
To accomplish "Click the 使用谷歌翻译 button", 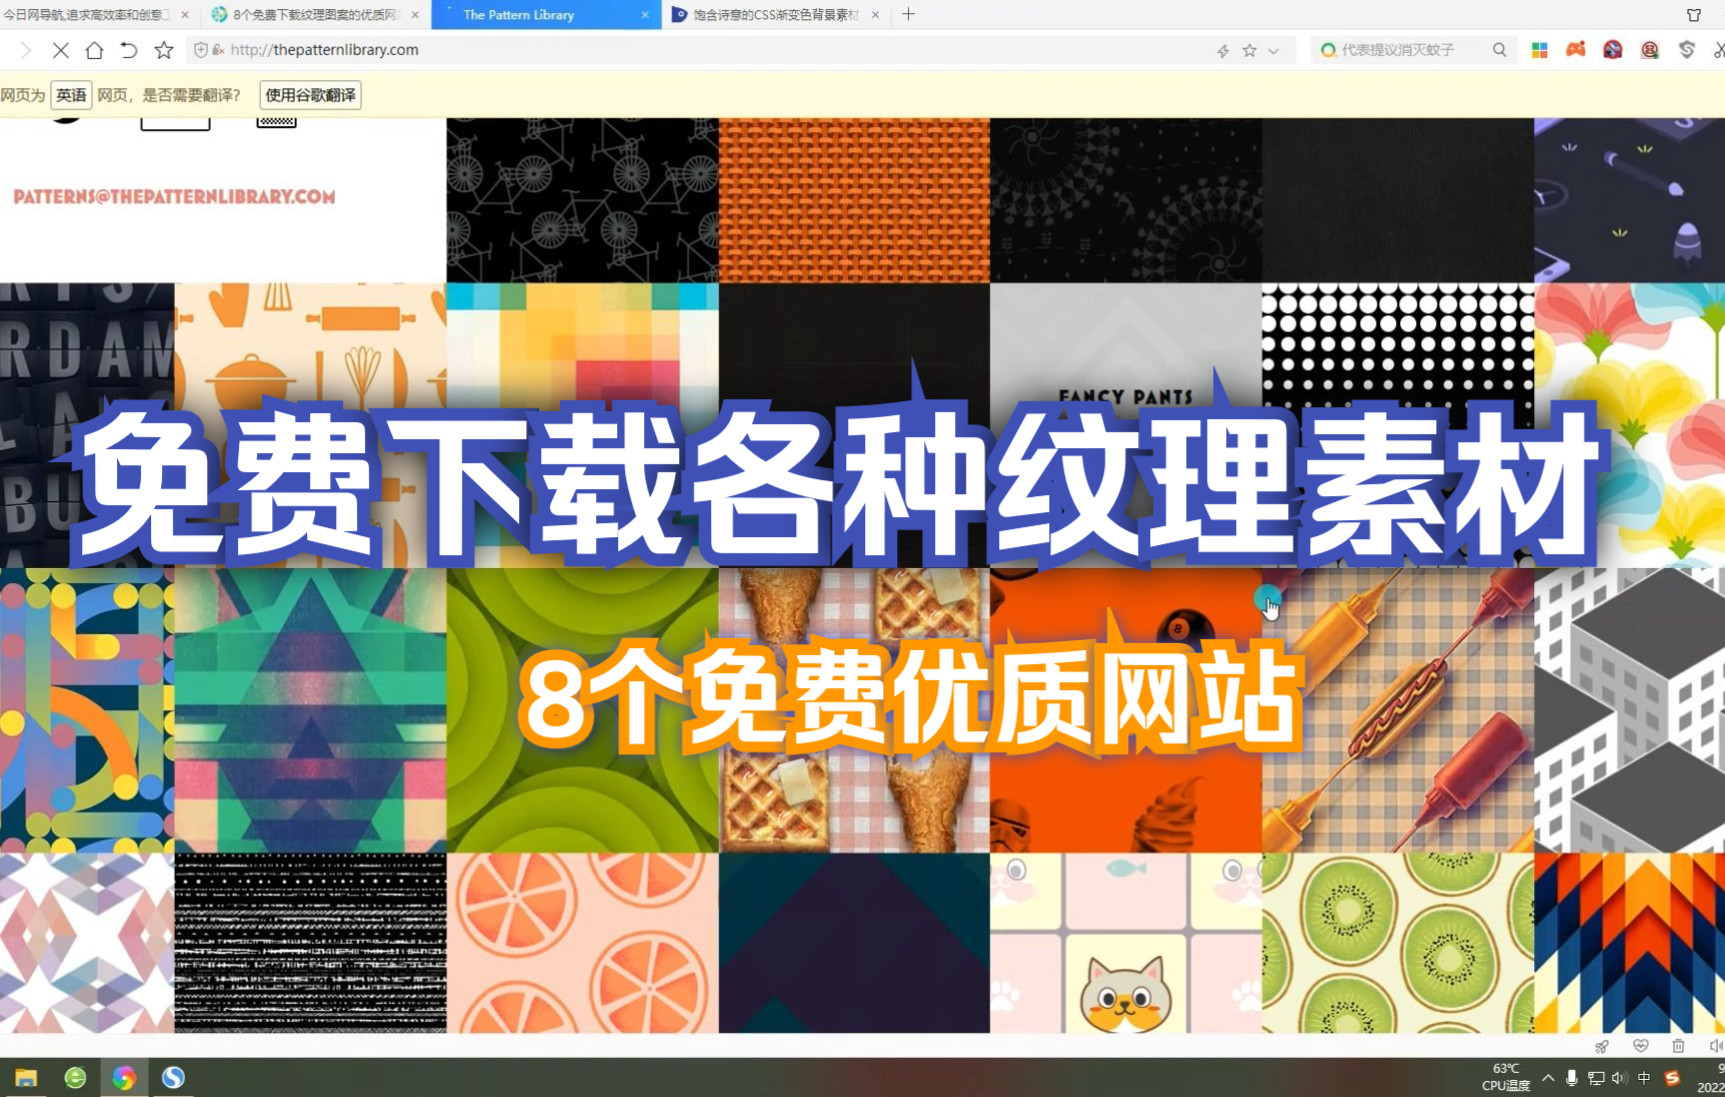I will point(310,95).
